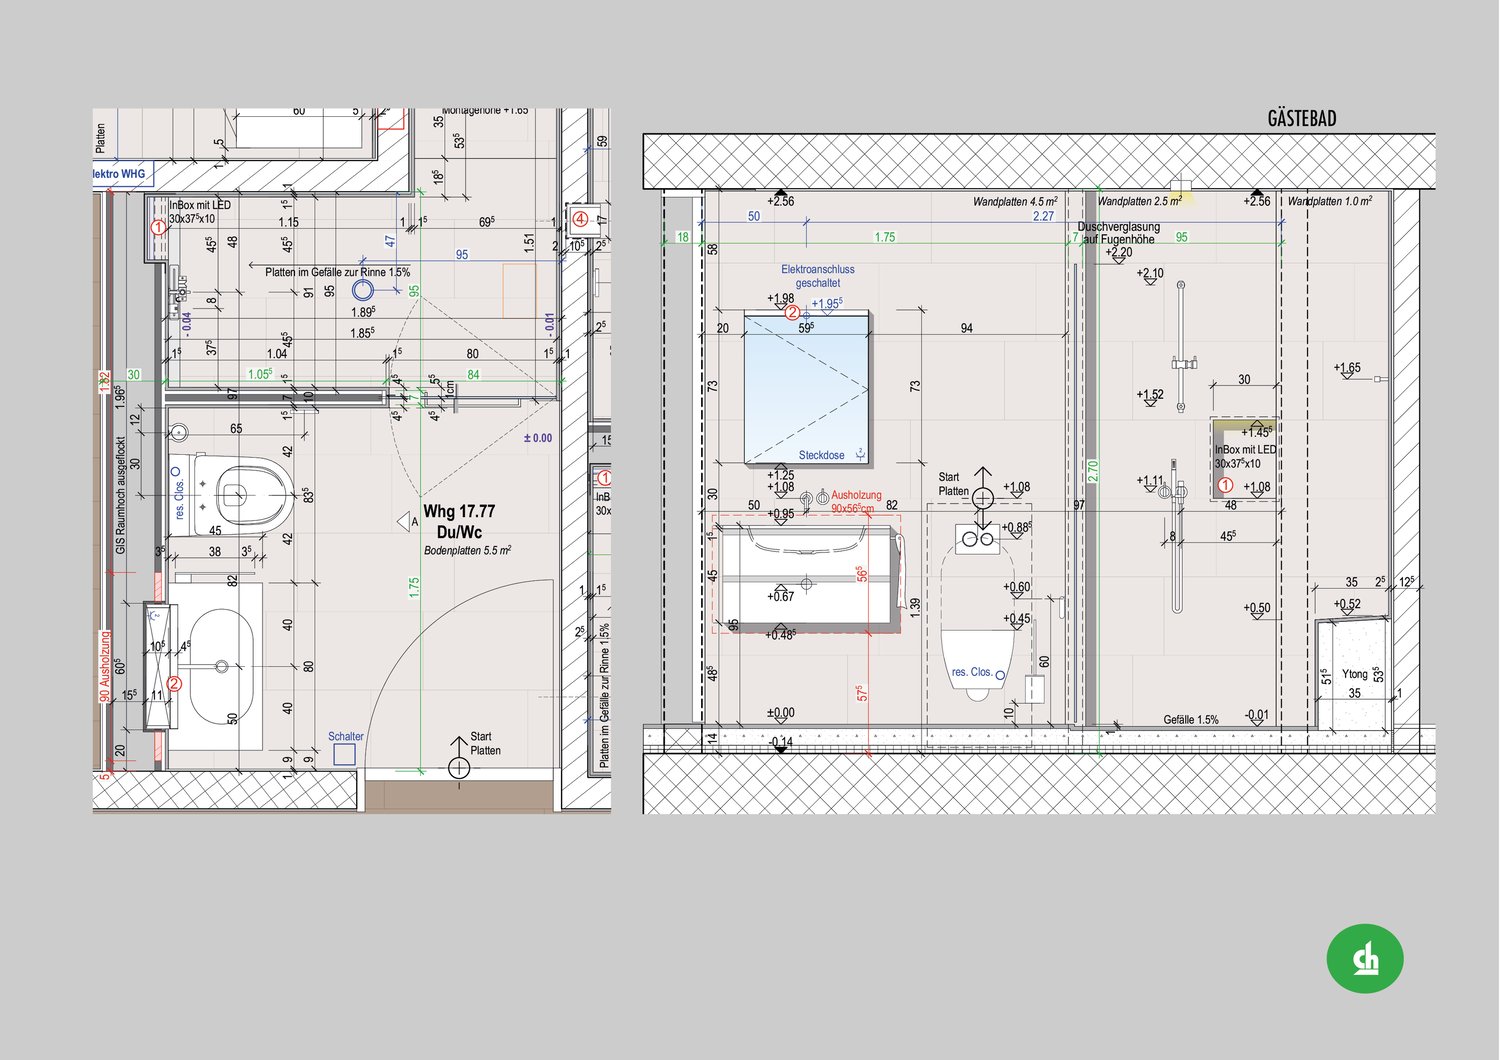
Task: Select the mirror cabinet symbol above Steckdose label
Action: click(805, 385)
